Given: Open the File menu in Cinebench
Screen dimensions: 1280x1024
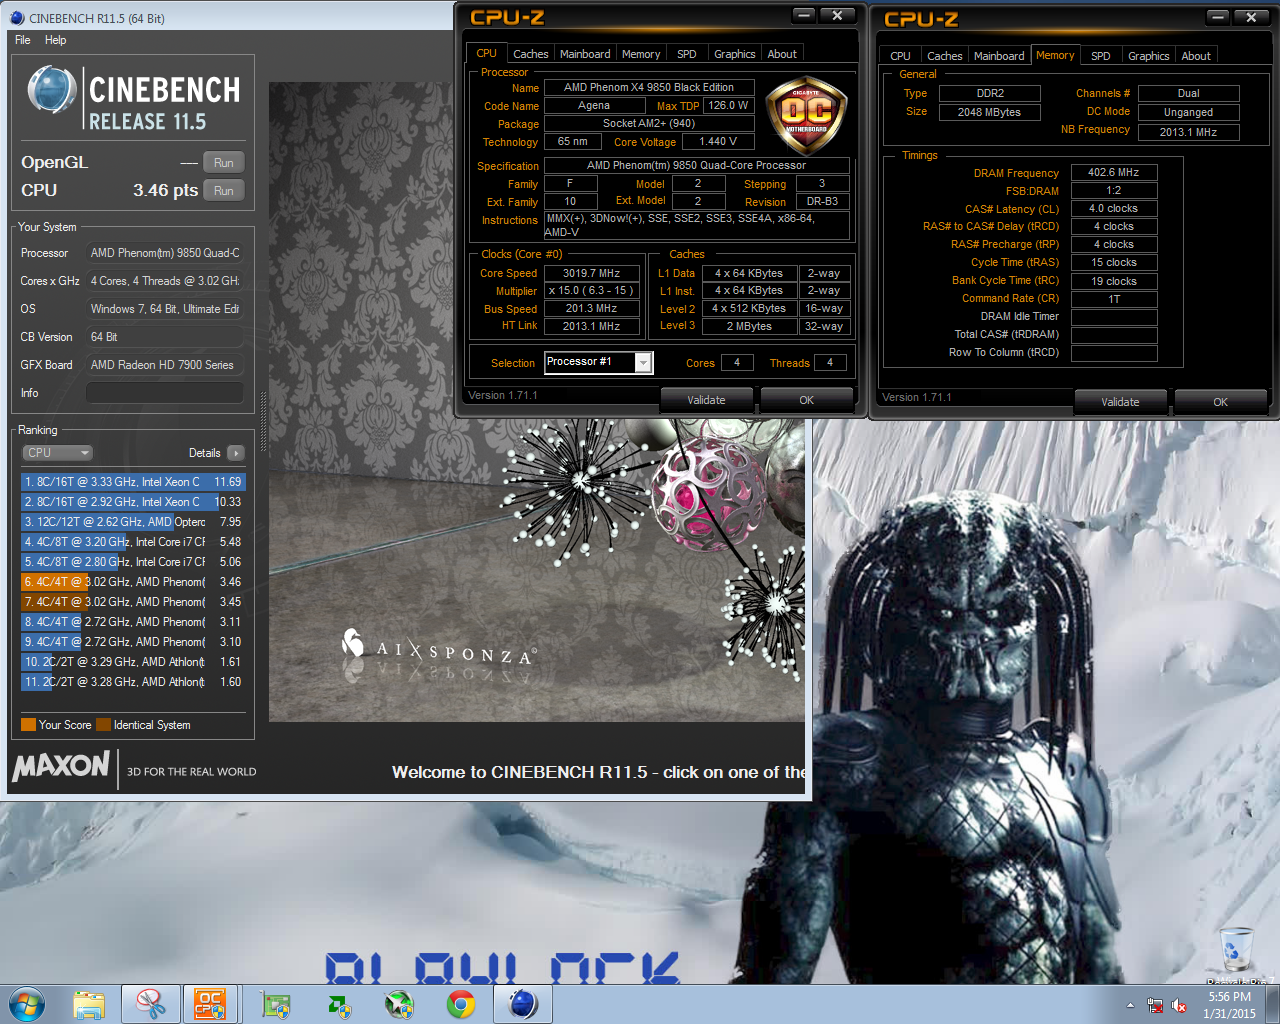Looking at the screenshot, I should (23, 40).
